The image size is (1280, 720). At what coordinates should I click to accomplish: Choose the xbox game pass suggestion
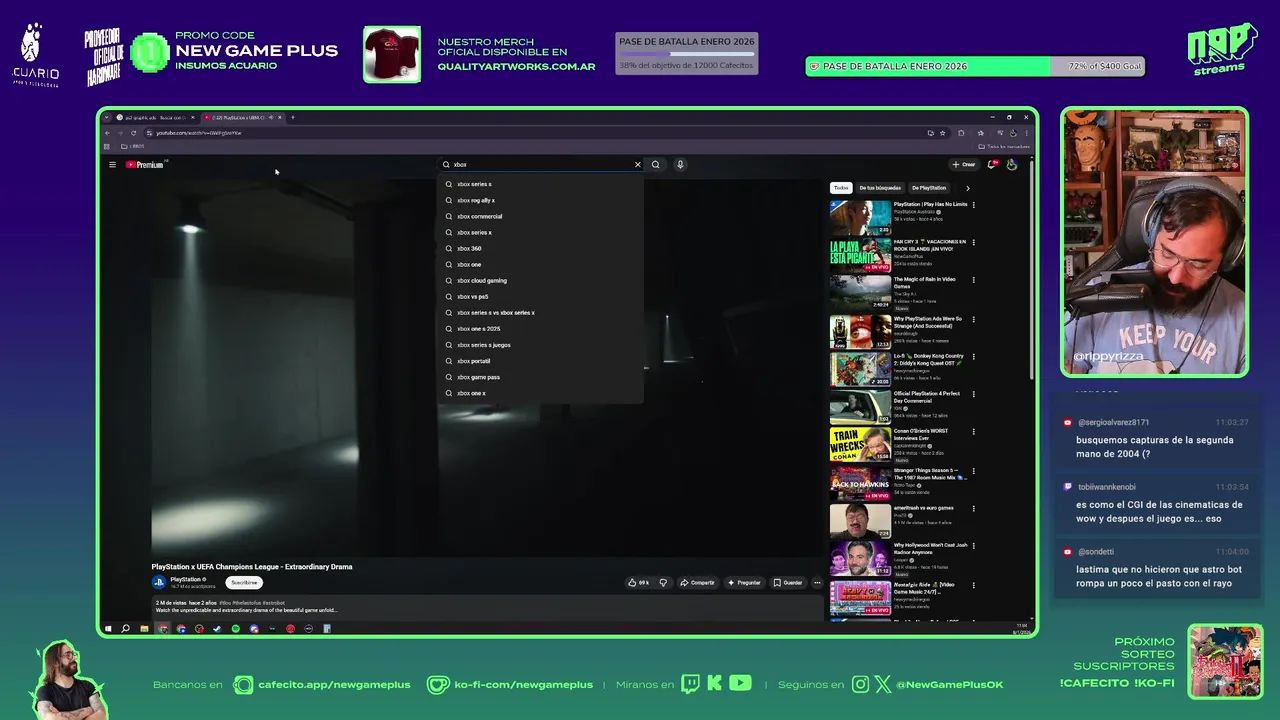[540, 377]
